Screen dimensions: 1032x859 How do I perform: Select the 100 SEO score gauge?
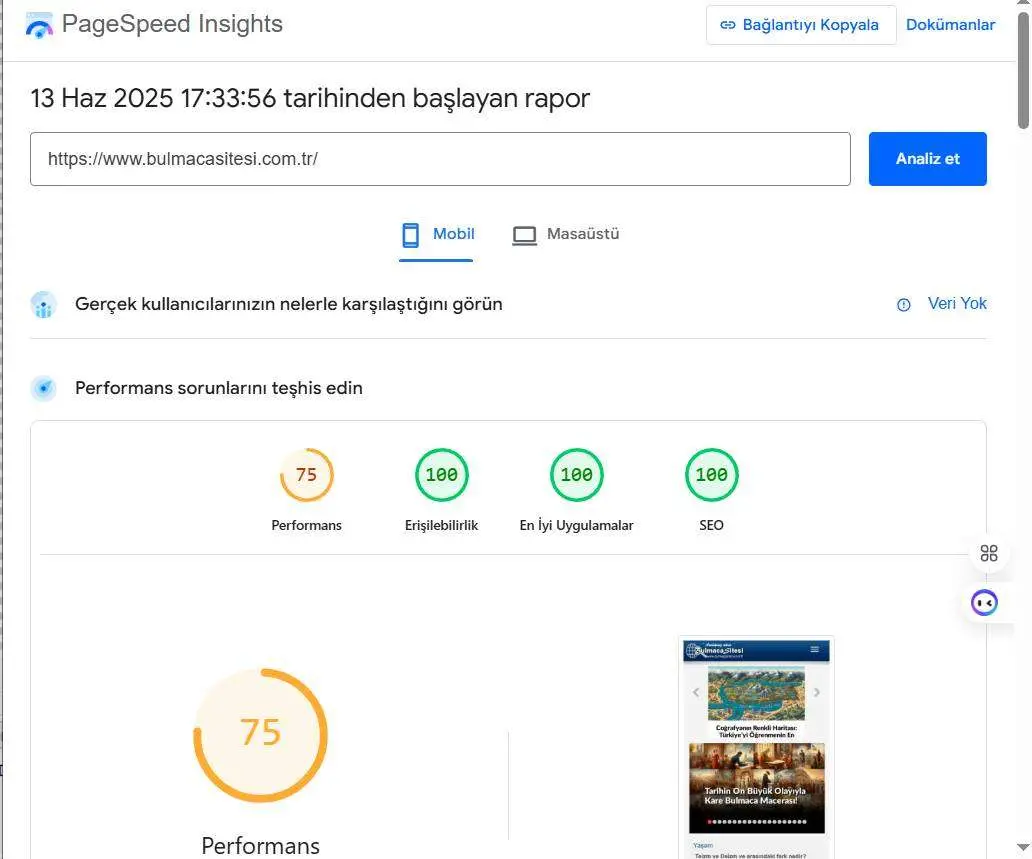click(x=711, y=475)
